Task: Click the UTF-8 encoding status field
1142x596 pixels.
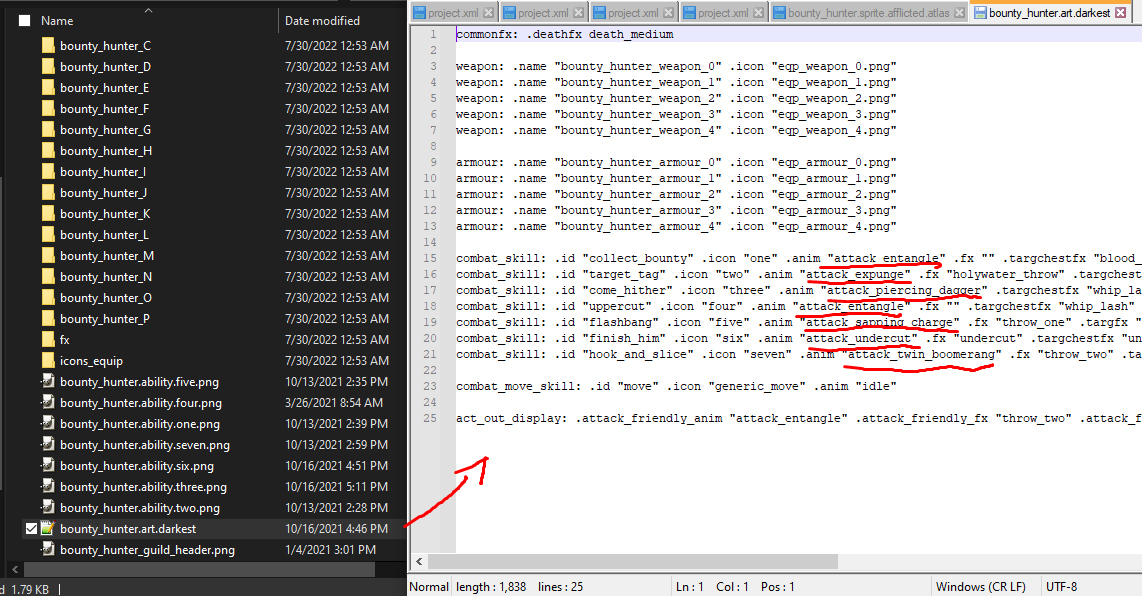Action: point(1061,587)
